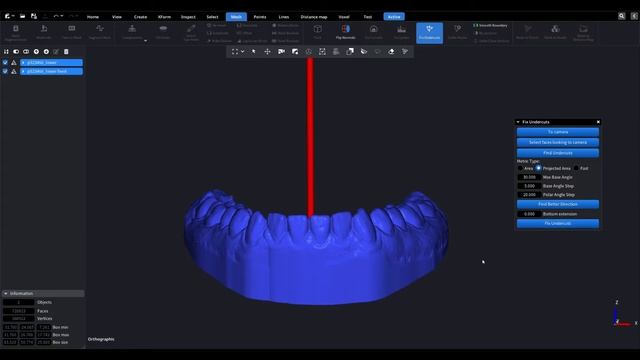Select the first object in the scene tree
This screenshot has height=360, width=640.
point(51,62)
